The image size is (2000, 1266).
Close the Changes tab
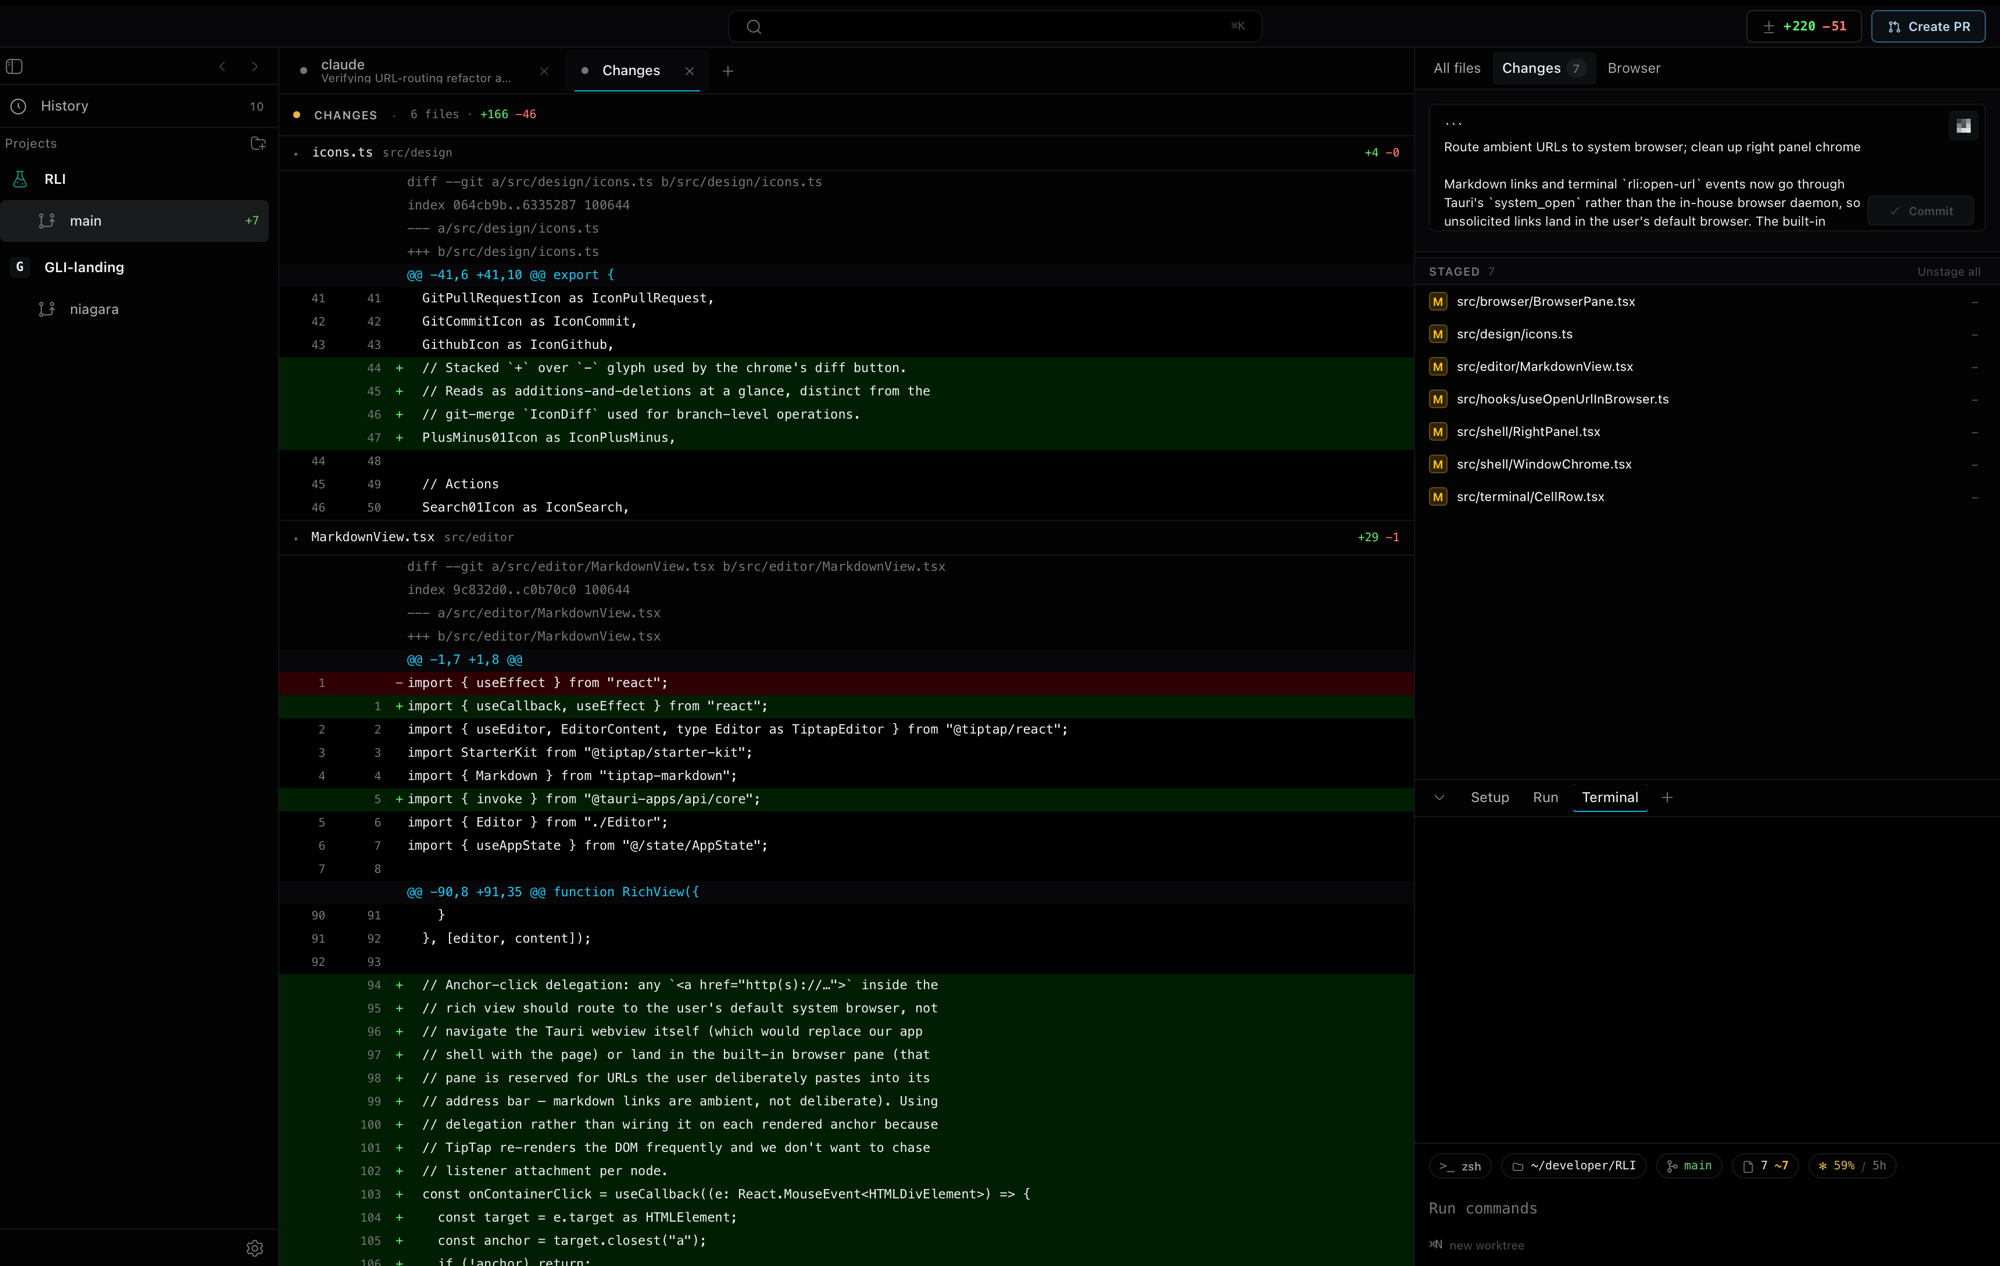coord(689,71)
